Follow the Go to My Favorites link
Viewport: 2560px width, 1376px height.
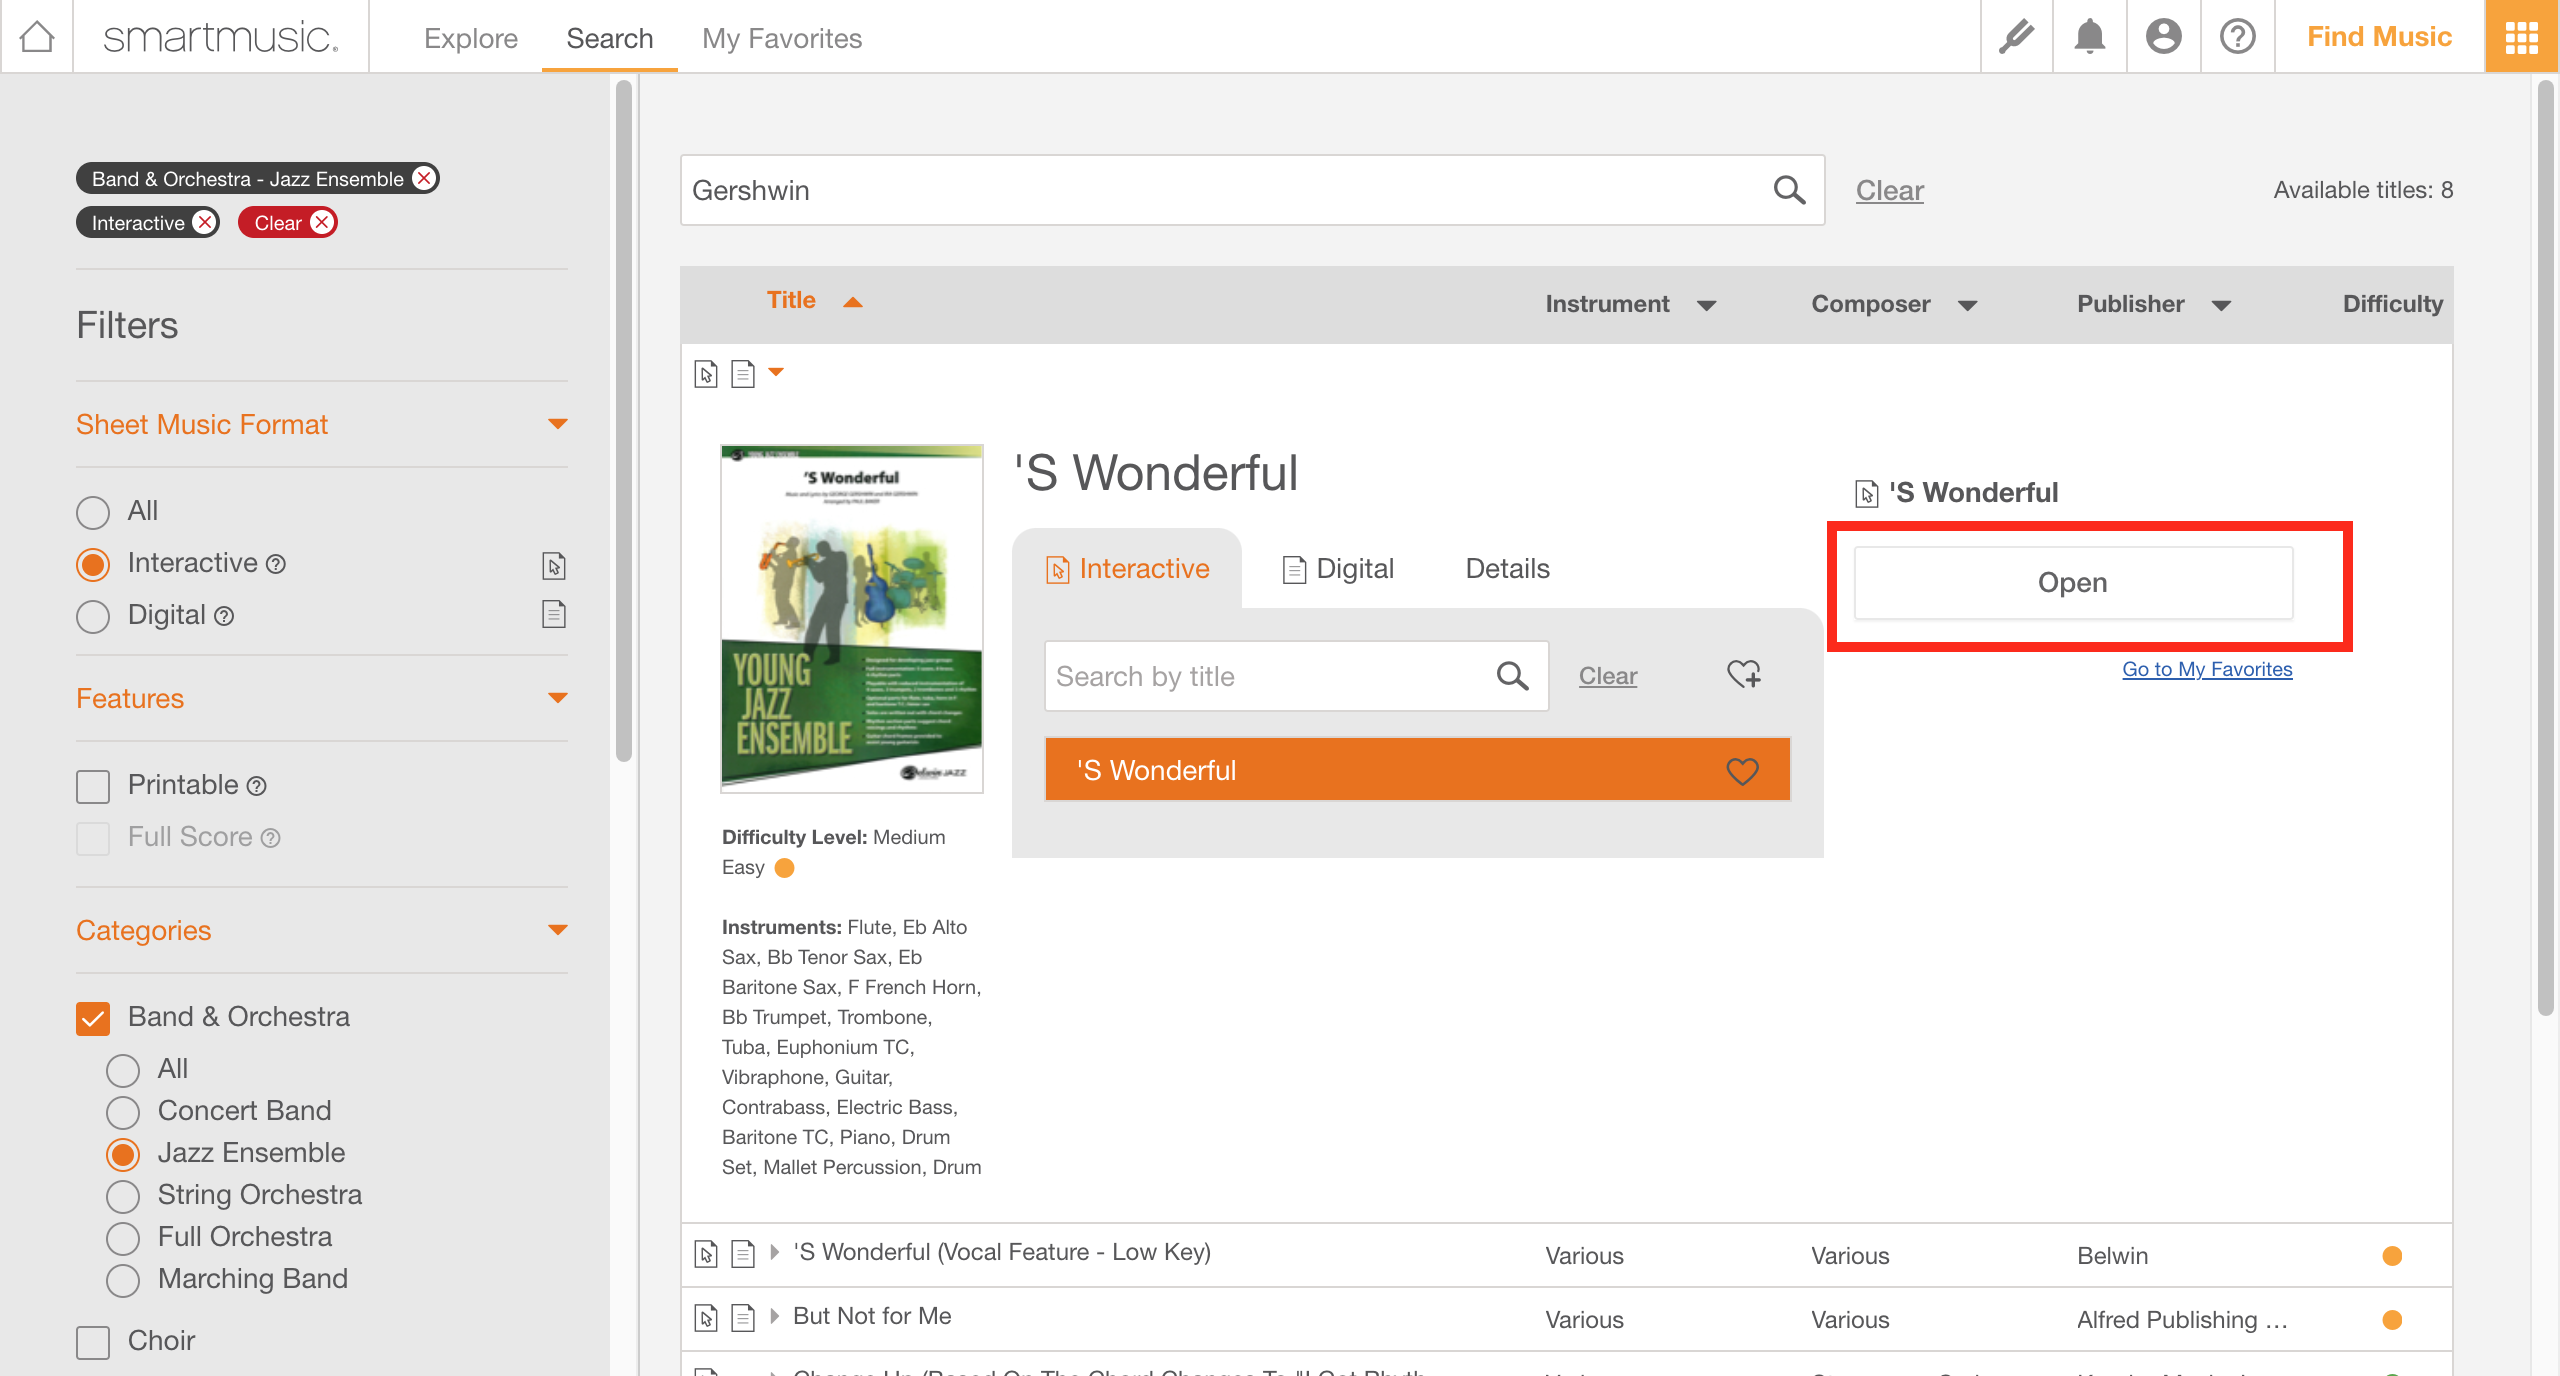tap(2207, 669)
